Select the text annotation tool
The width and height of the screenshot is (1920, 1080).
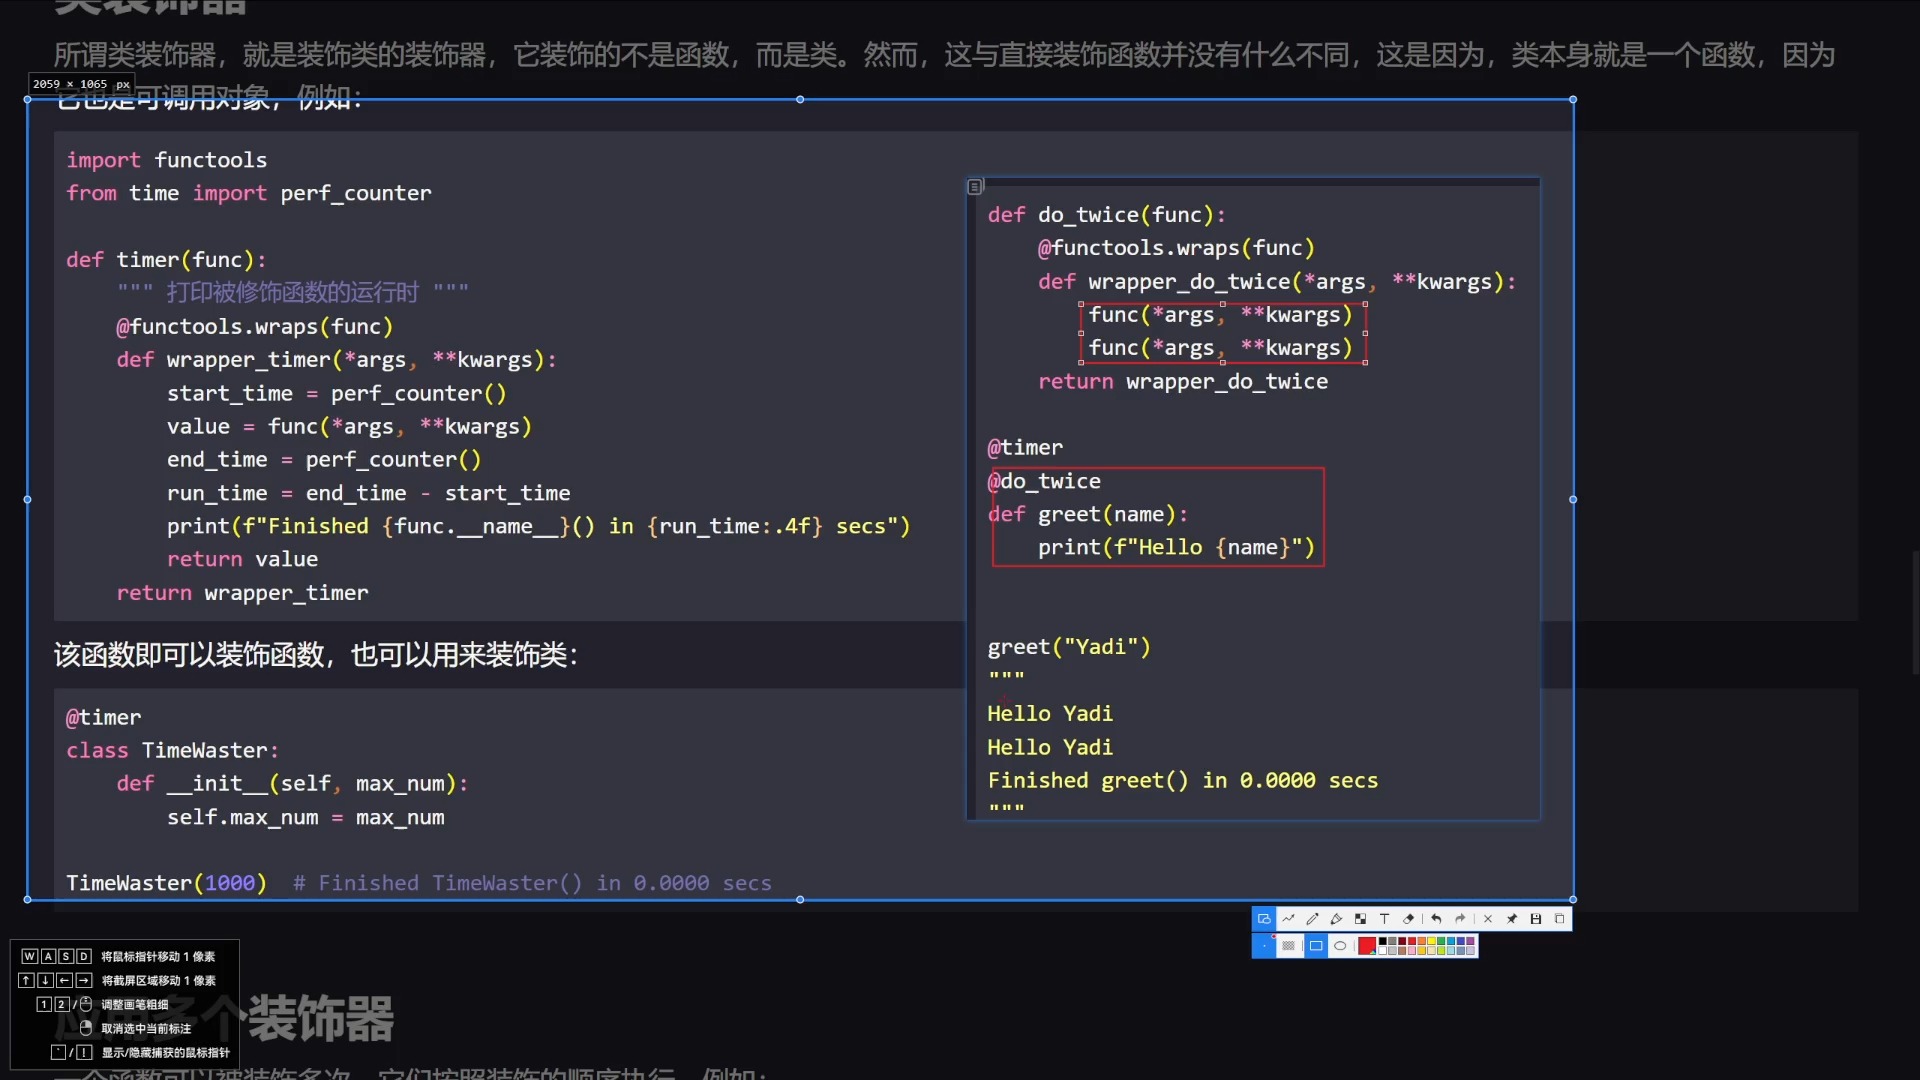click(1384, 918)
